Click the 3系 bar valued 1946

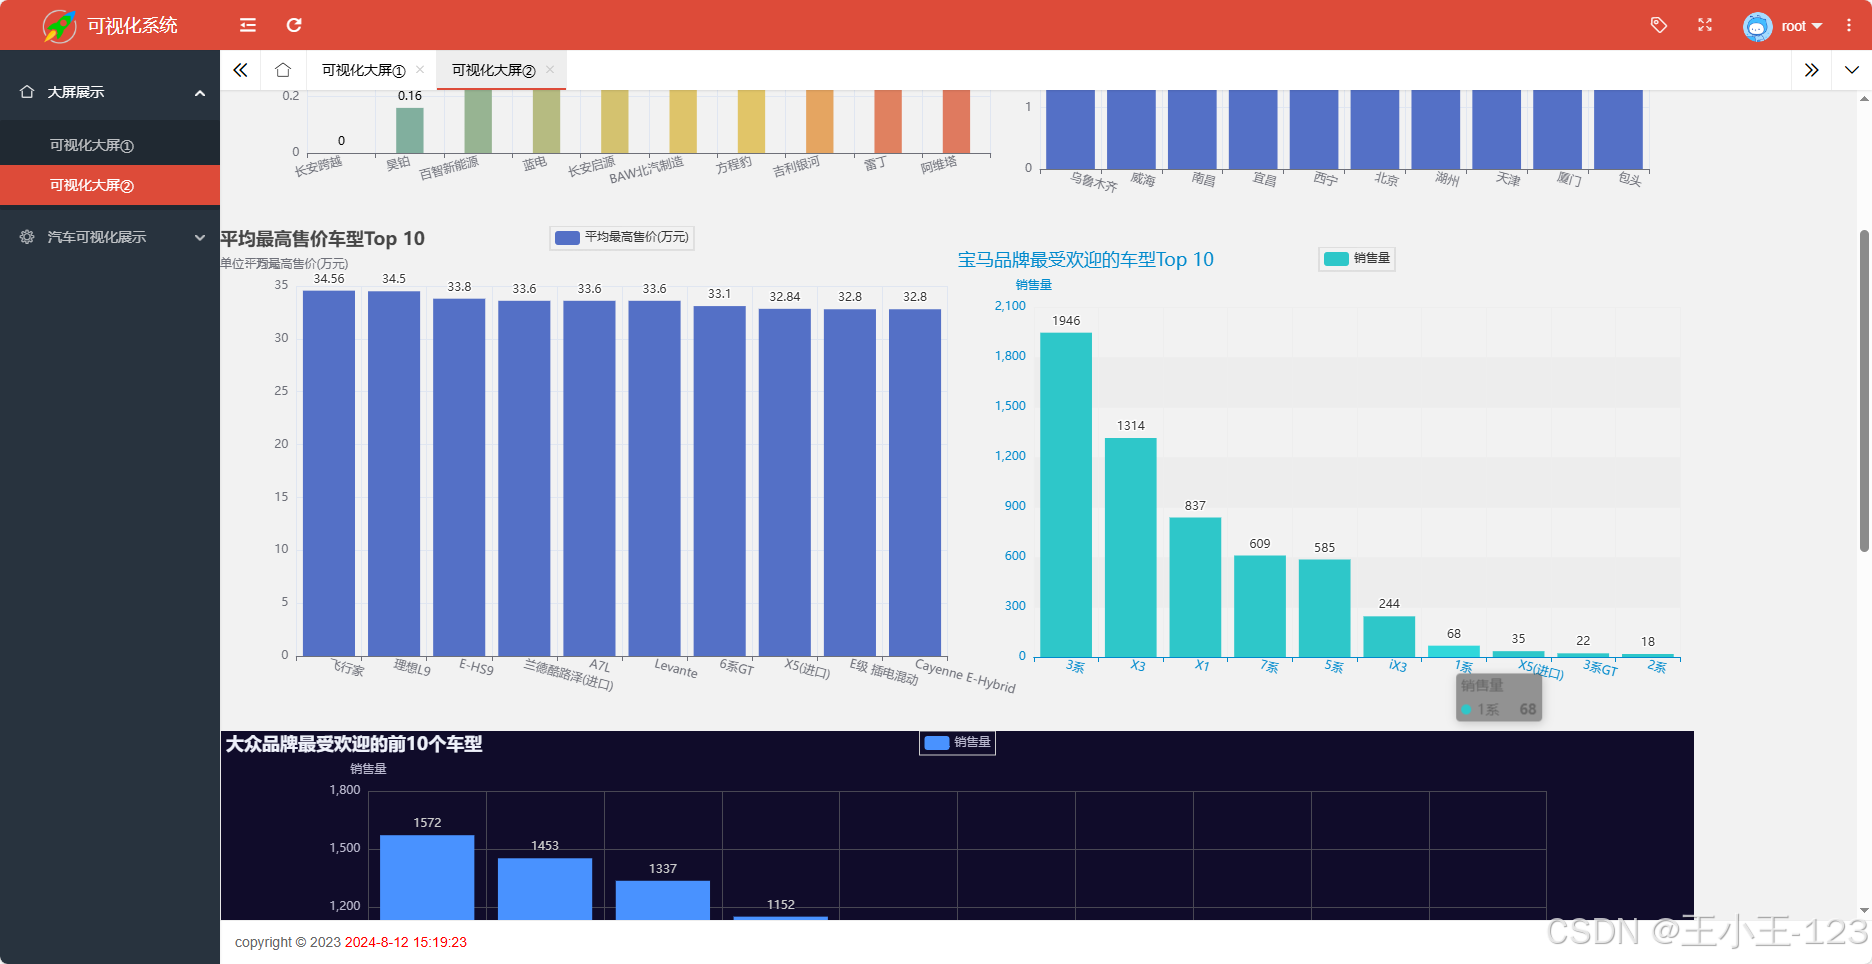[x=1066, y=495]
